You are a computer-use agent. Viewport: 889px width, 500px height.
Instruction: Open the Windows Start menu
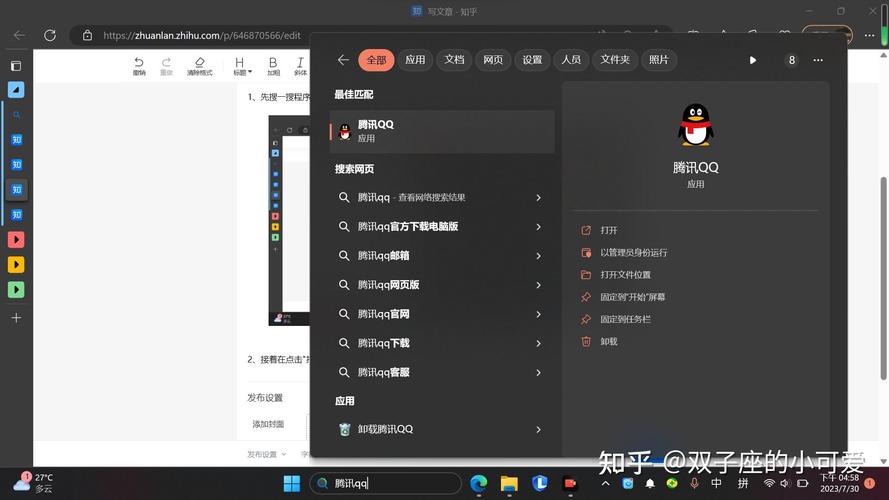pos(291,484)
